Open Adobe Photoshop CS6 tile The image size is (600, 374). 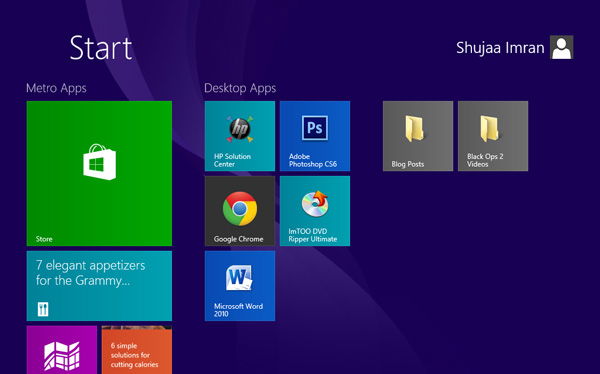(315, 136)
